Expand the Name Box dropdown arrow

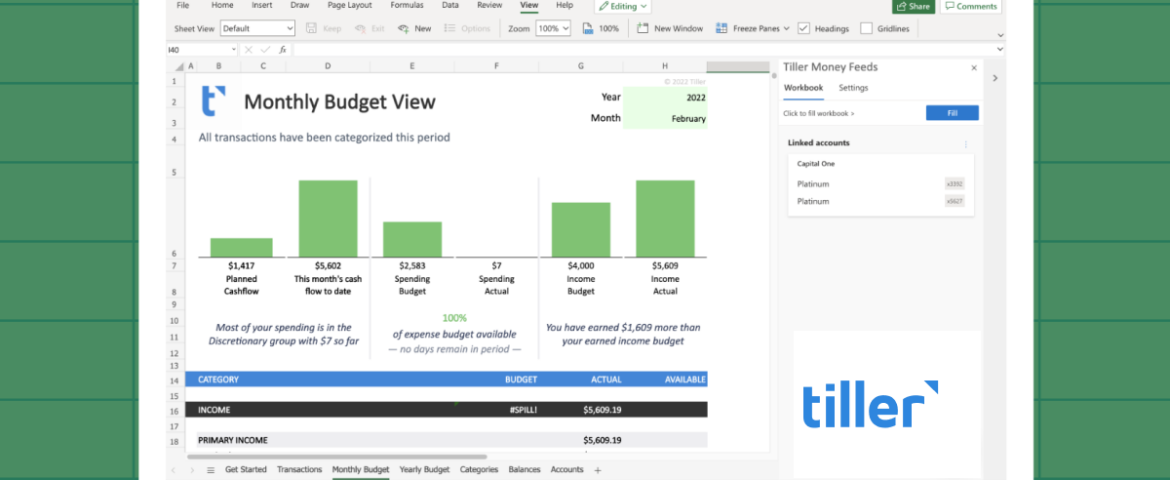(x=233, y=49)
